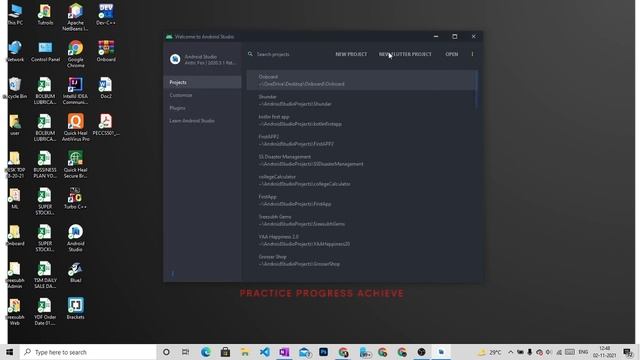The height and width of the screenshot is (360, 640).
Task: Select the IntelliJ IDEA desktop icon
Action: tap(75, 91)
